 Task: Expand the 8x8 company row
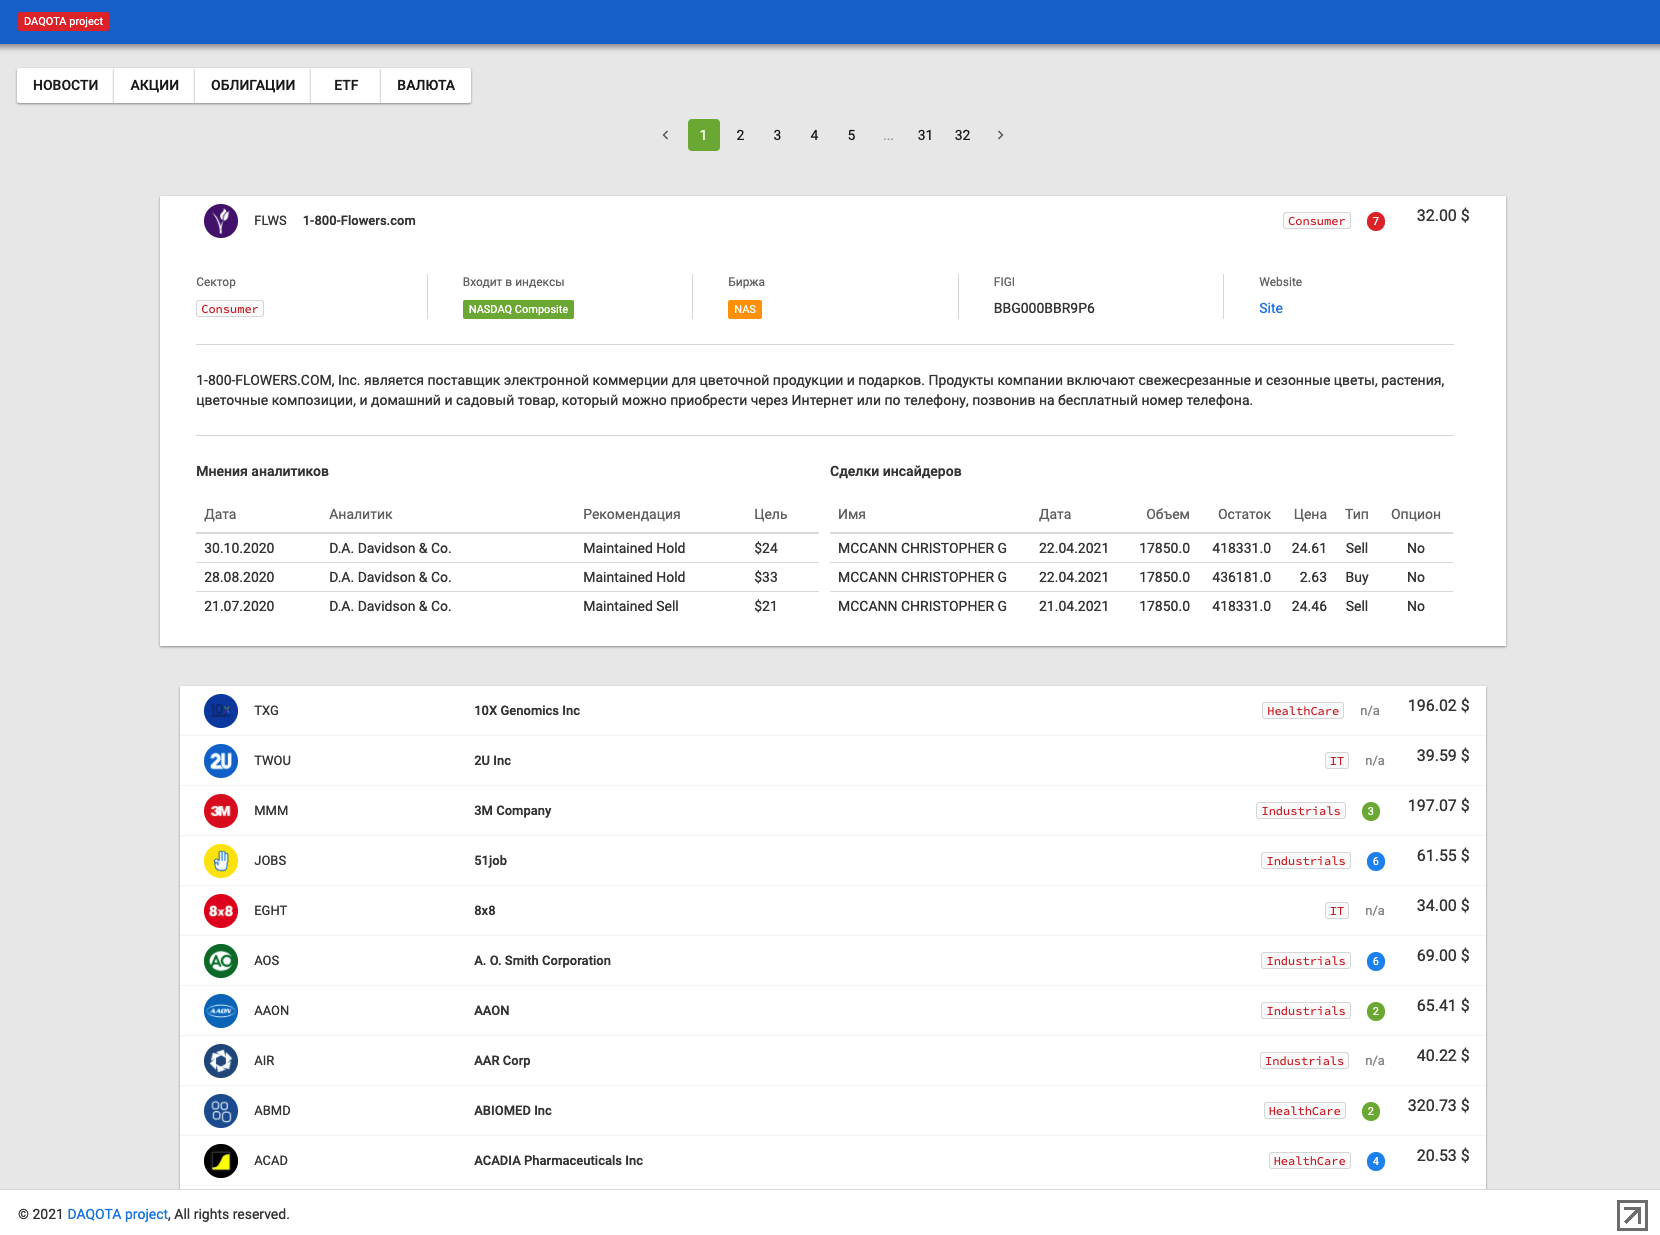[833, 911]
